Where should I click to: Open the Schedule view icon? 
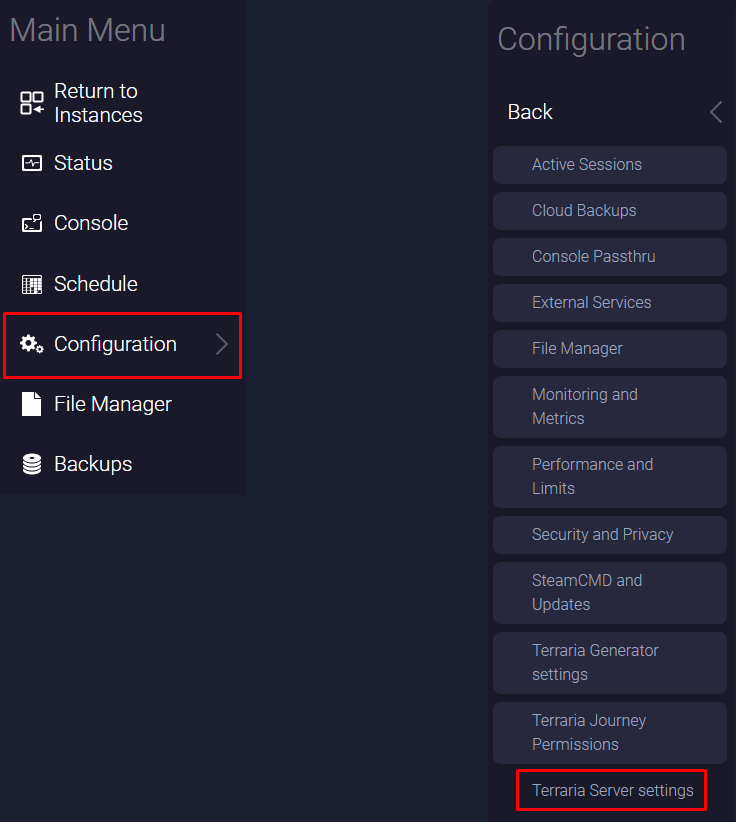[29, 283]
